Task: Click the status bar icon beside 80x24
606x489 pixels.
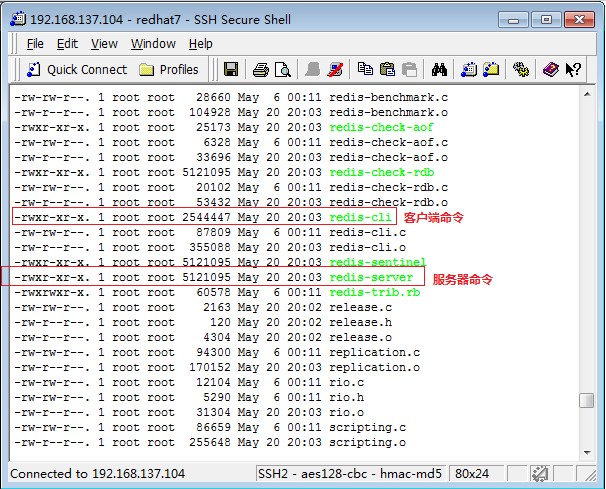Action: (x=540, y=474)
